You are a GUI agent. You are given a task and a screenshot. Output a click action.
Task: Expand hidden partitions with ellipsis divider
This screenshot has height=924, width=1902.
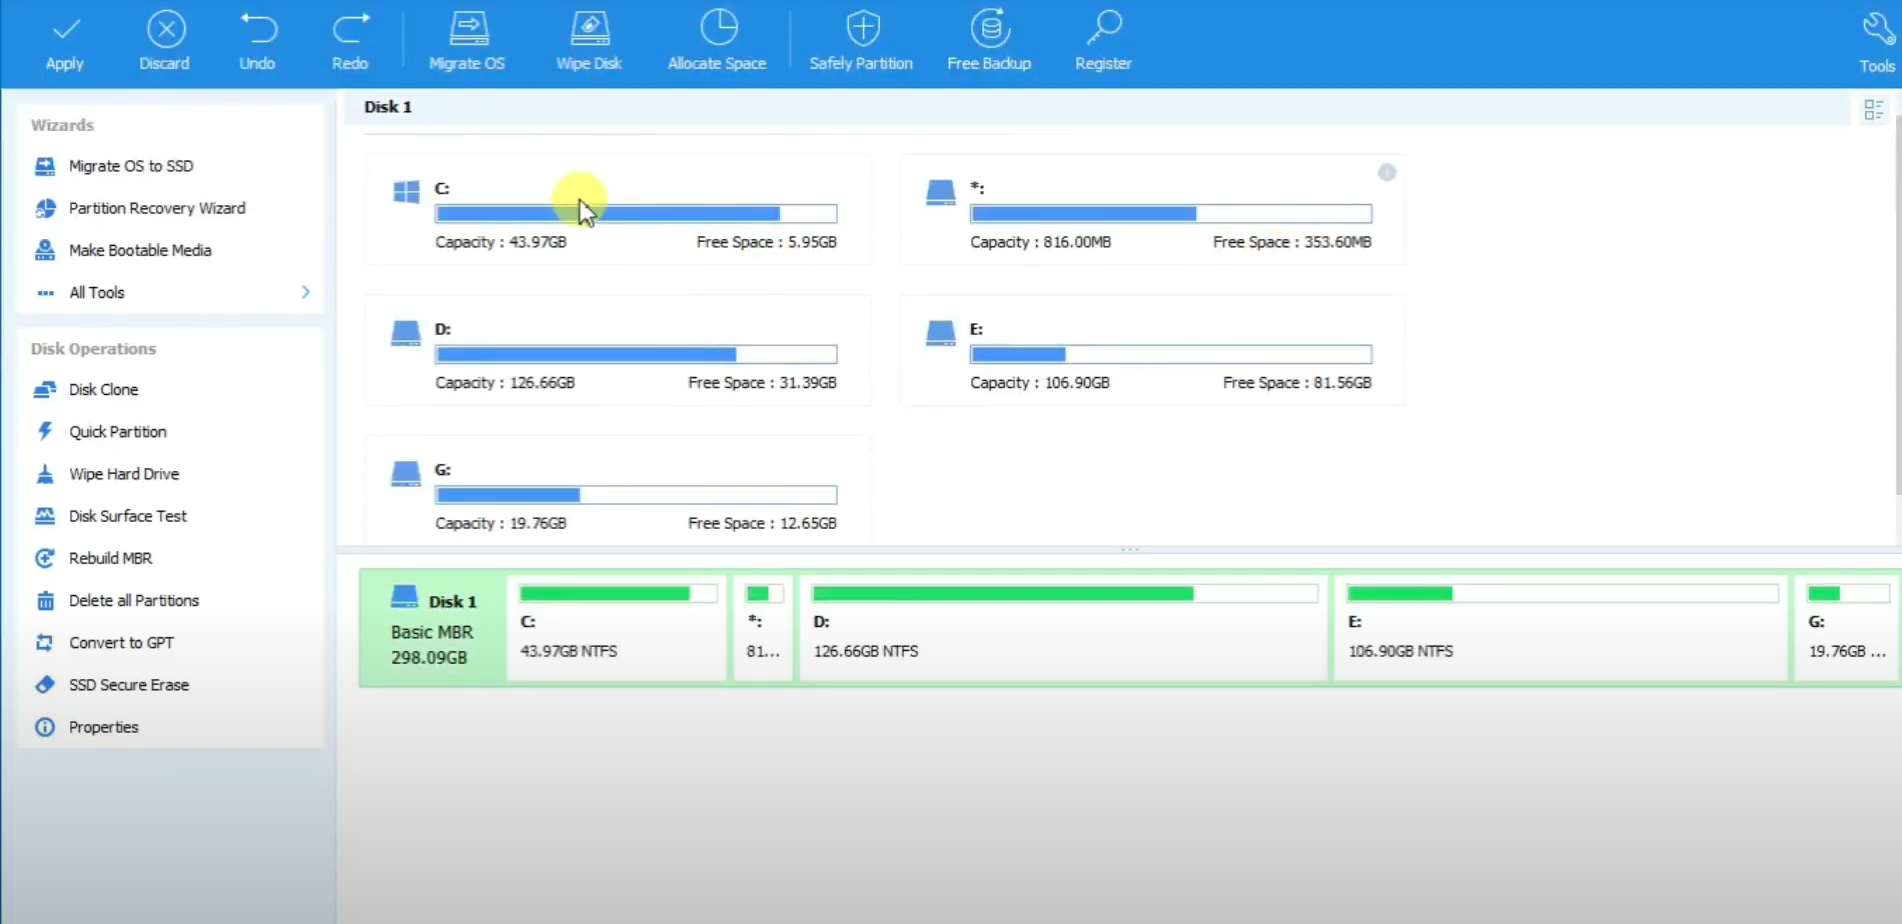(1130, 549)
